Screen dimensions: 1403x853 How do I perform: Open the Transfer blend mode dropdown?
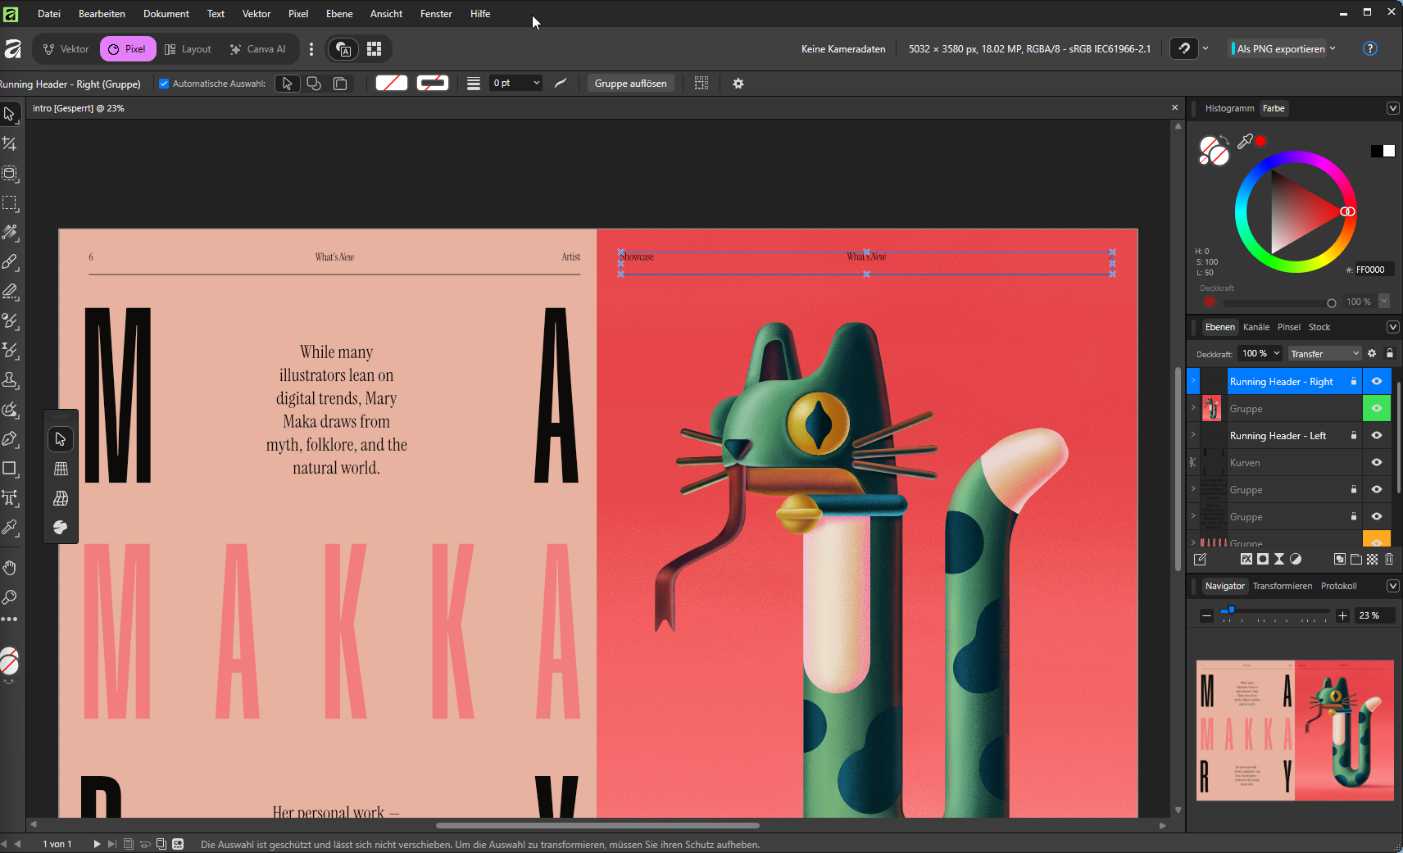(x=1324, y=353)
